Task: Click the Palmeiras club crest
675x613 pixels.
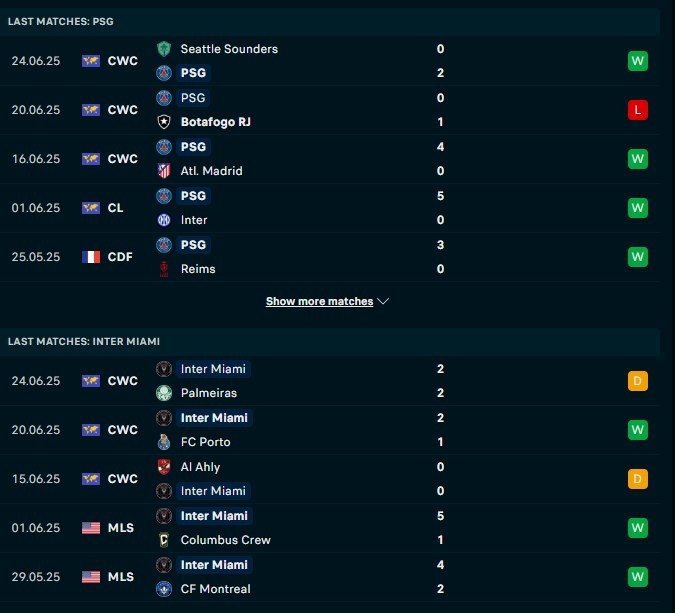Action: tap(164, 393)
